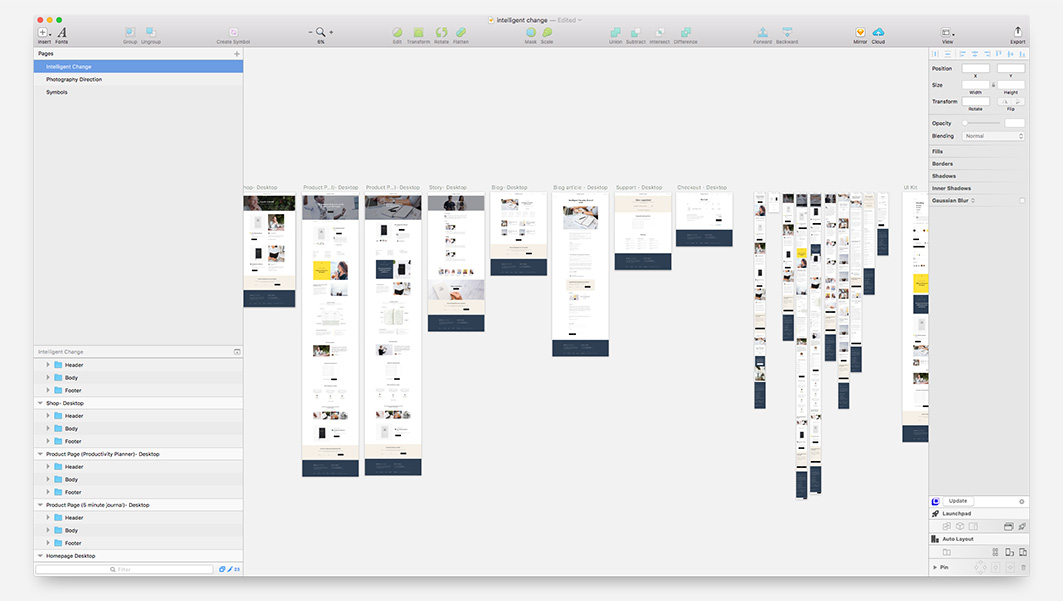Apply the Intersect boolean operation
The image size is (1063, 601).
pos(660,32)
